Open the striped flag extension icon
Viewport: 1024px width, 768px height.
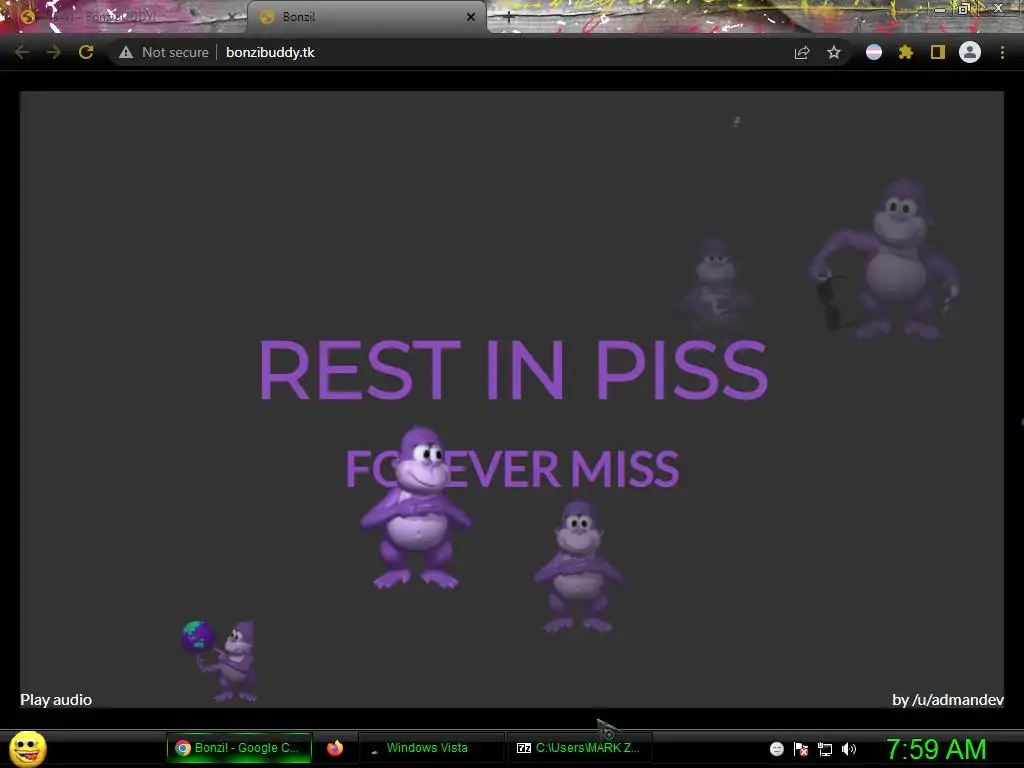pos(874,52)
